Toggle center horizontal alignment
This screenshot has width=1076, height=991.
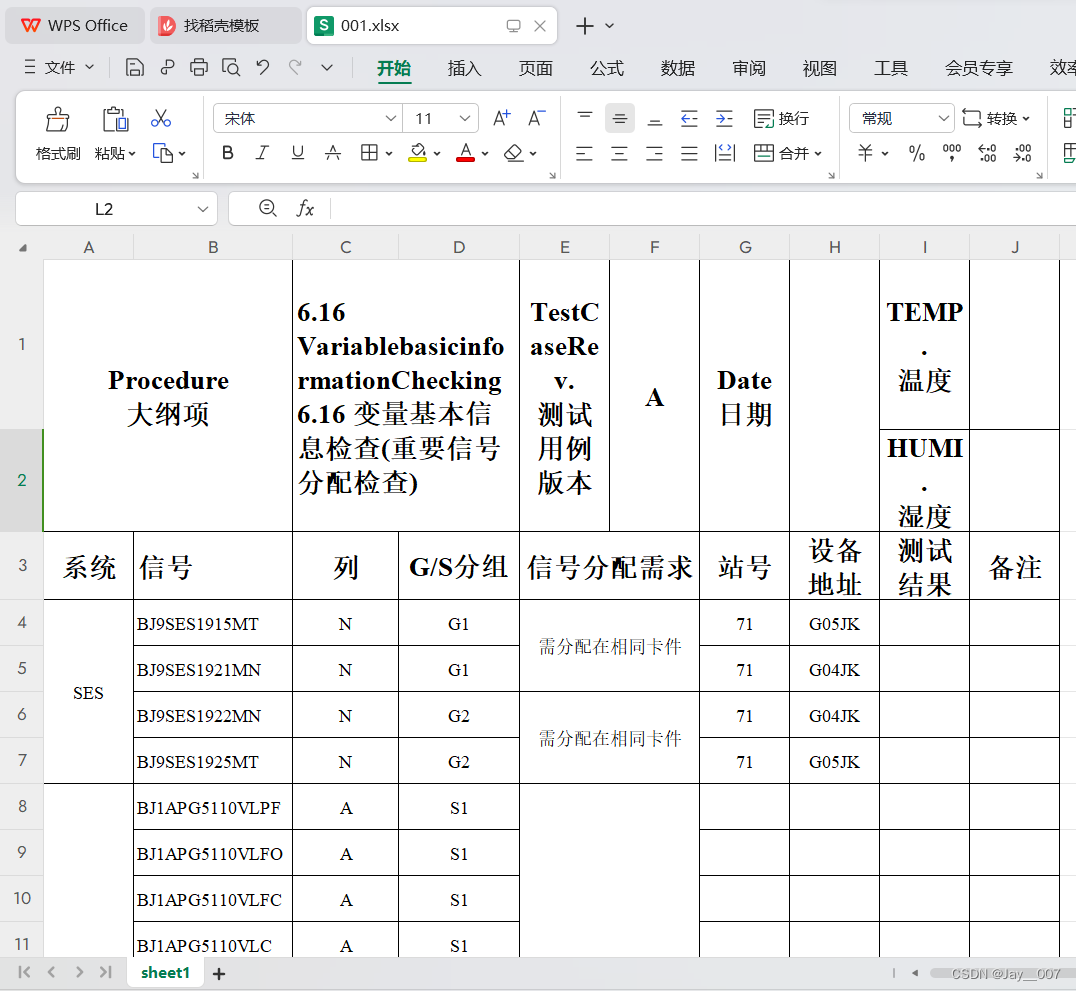click(x=620, y=153)
